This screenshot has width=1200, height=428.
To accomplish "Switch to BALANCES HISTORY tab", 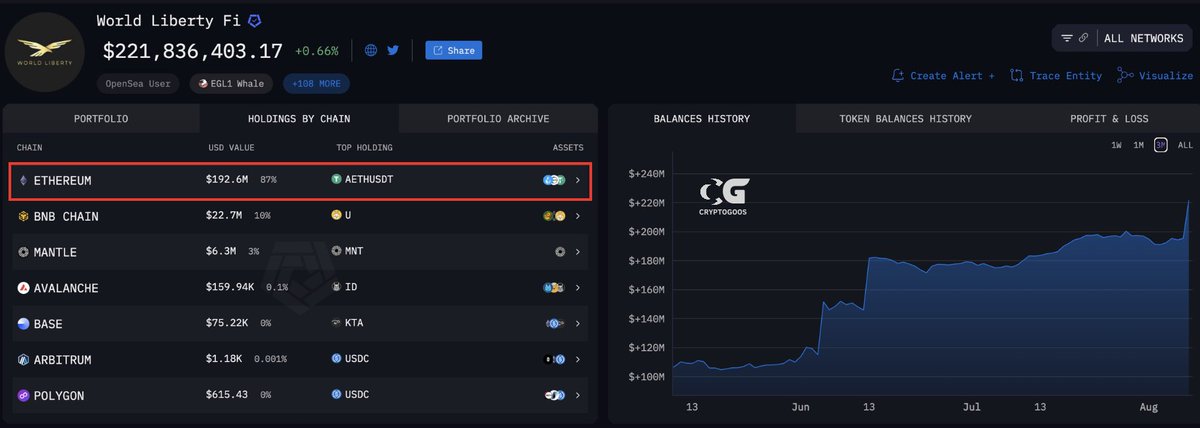I will [702, 118].
